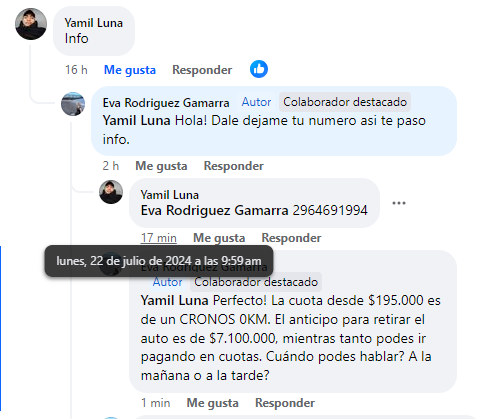Reply to Eva's 'dejame tu numero' comment

(234, 166)
